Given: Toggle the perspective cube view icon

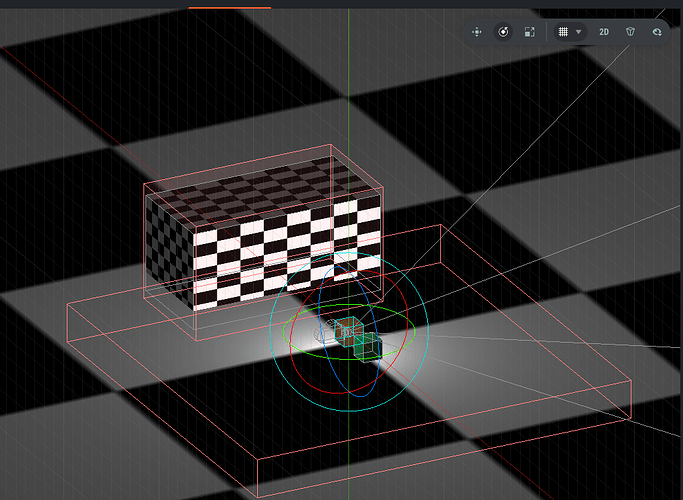Looking at the screenshot, I should (630, 32).
